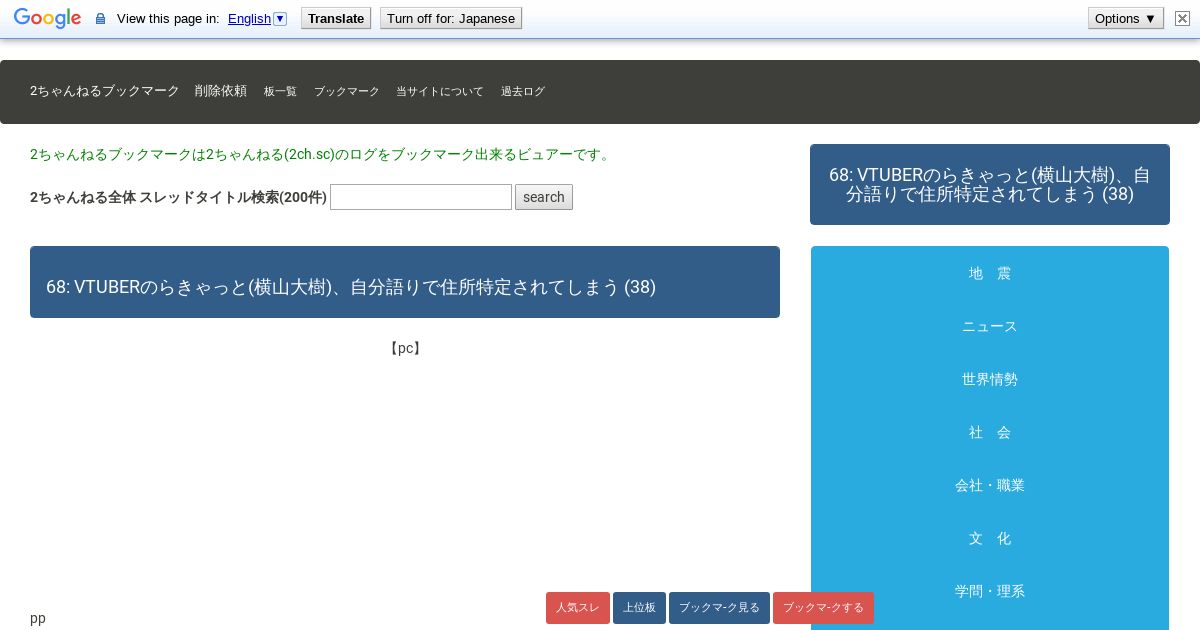The image size is (1200, 630).
Task: Click the English language link
Action: point(249,18)
